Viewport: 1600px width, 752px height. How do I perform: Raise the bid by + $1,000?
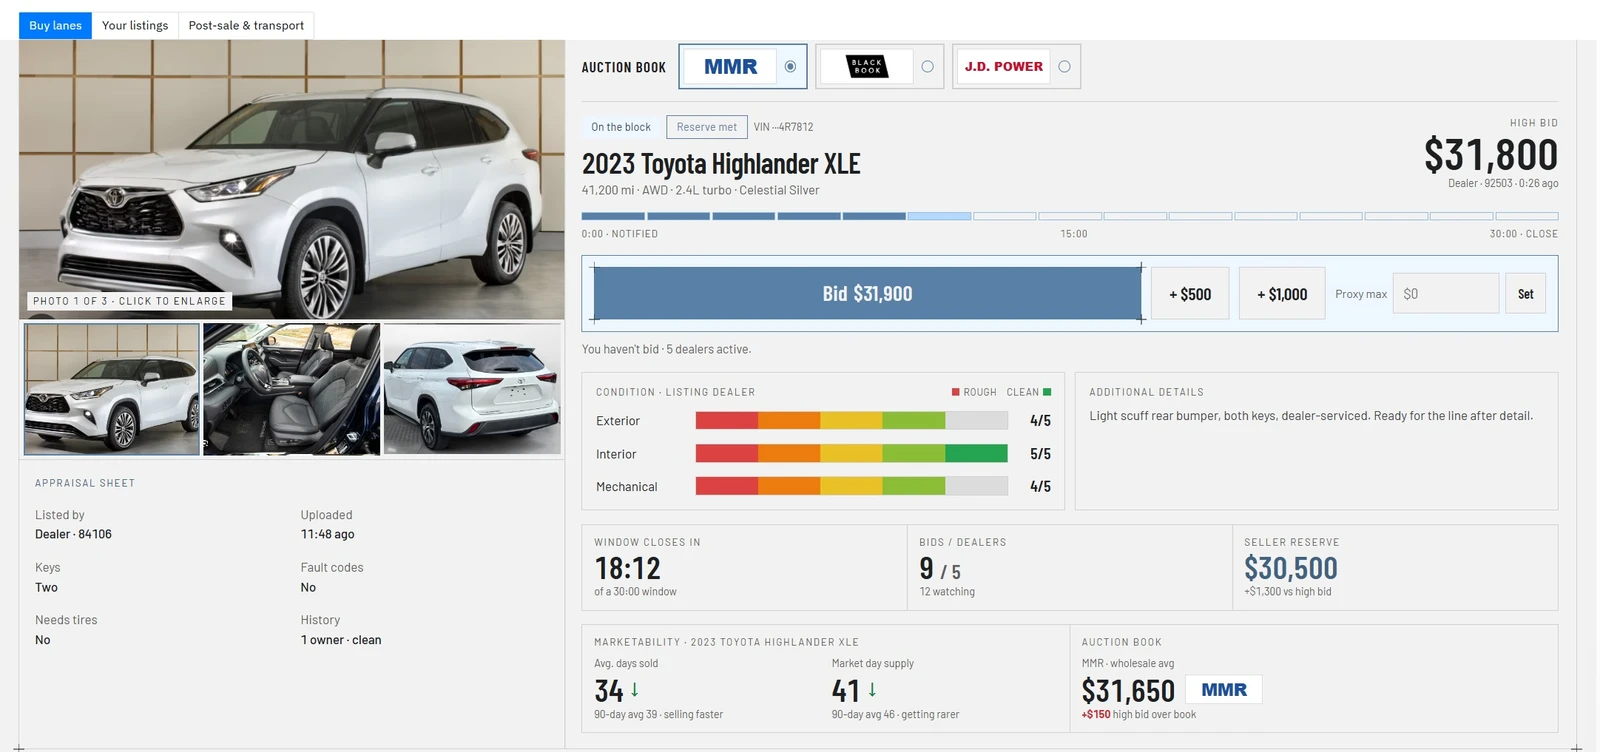1282,293
